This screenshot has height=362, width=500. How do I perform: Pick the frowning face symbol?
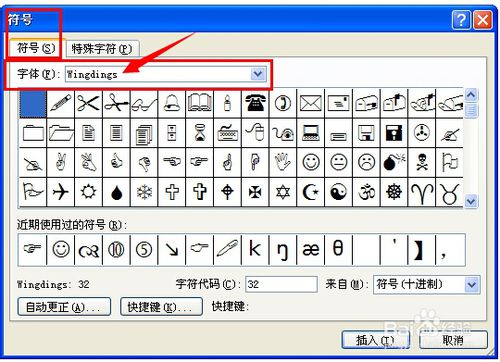pyautogui.click(x=366, y=163)
